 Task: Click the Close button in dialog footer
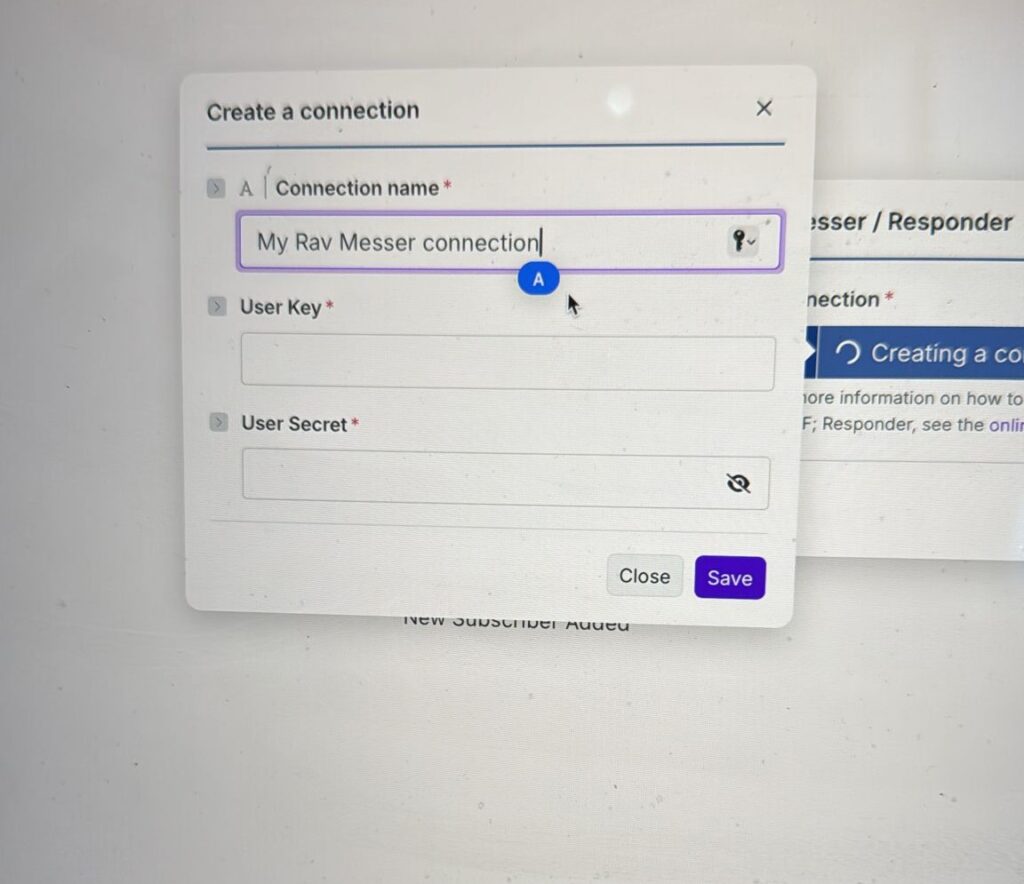point(645,576)
